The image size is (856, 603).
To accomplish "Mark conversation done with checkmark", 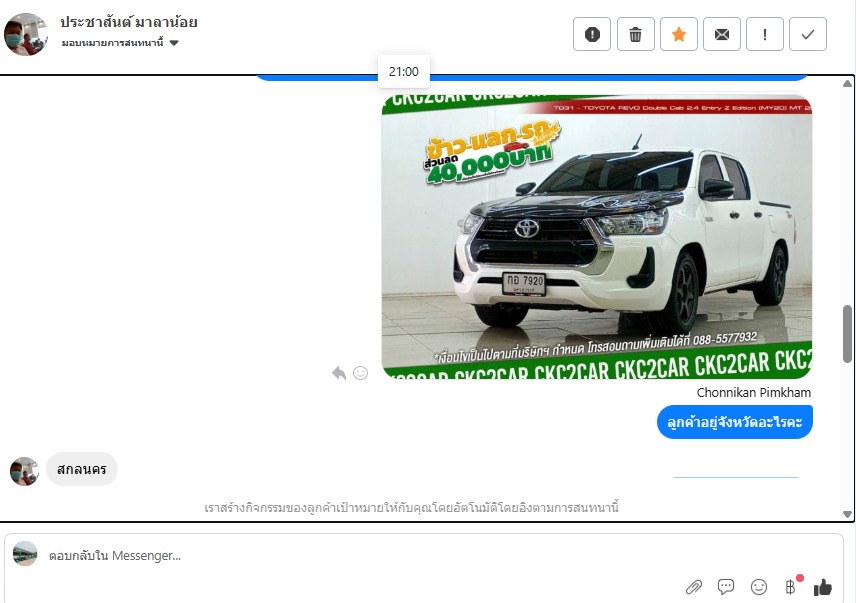I will pyautogui.click(x=808, y=34).
